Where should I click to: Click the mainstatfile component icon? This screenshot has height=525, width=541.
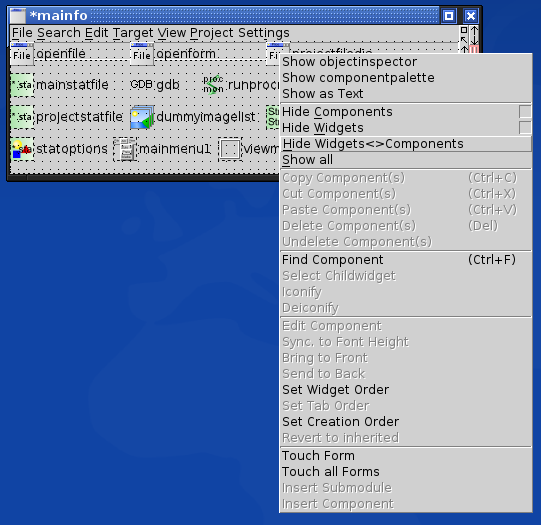pos(22,85)
